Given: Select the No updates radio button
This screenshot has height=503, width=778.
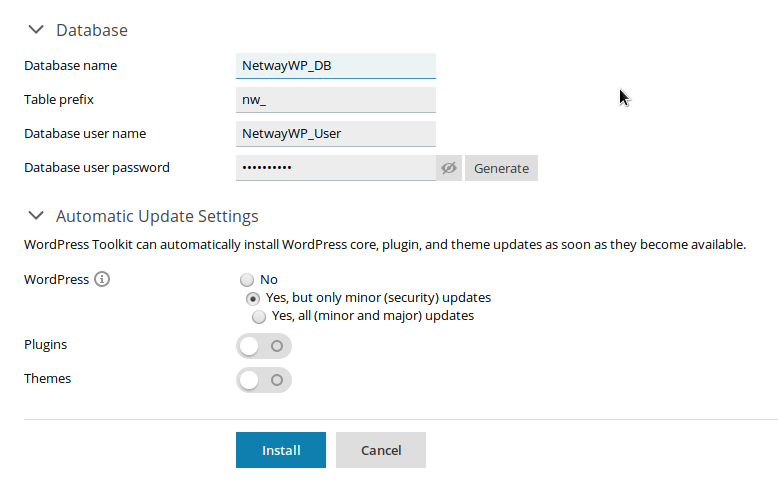Looking at the screenshot, I should (x=246, y=280).
